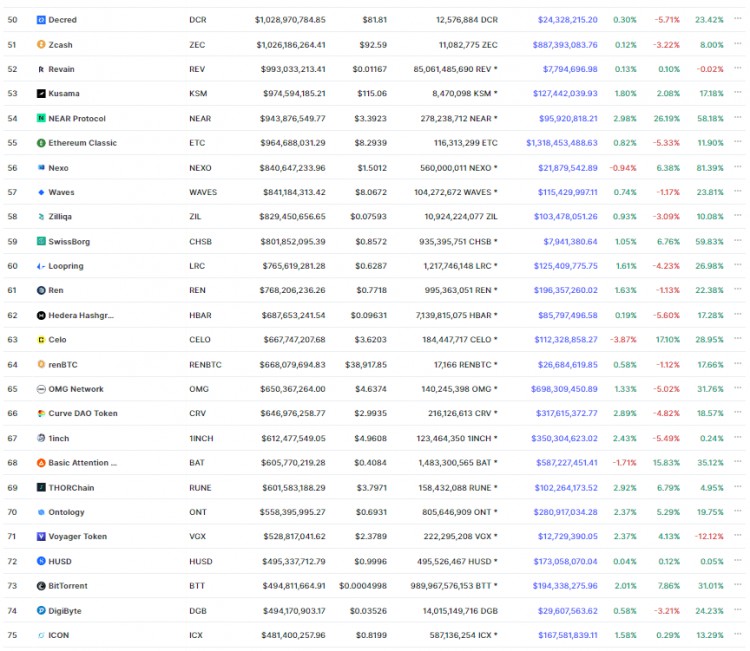Open the three-dot menu on Loopring row
750x651 pixels.
[x=738, y=264]
